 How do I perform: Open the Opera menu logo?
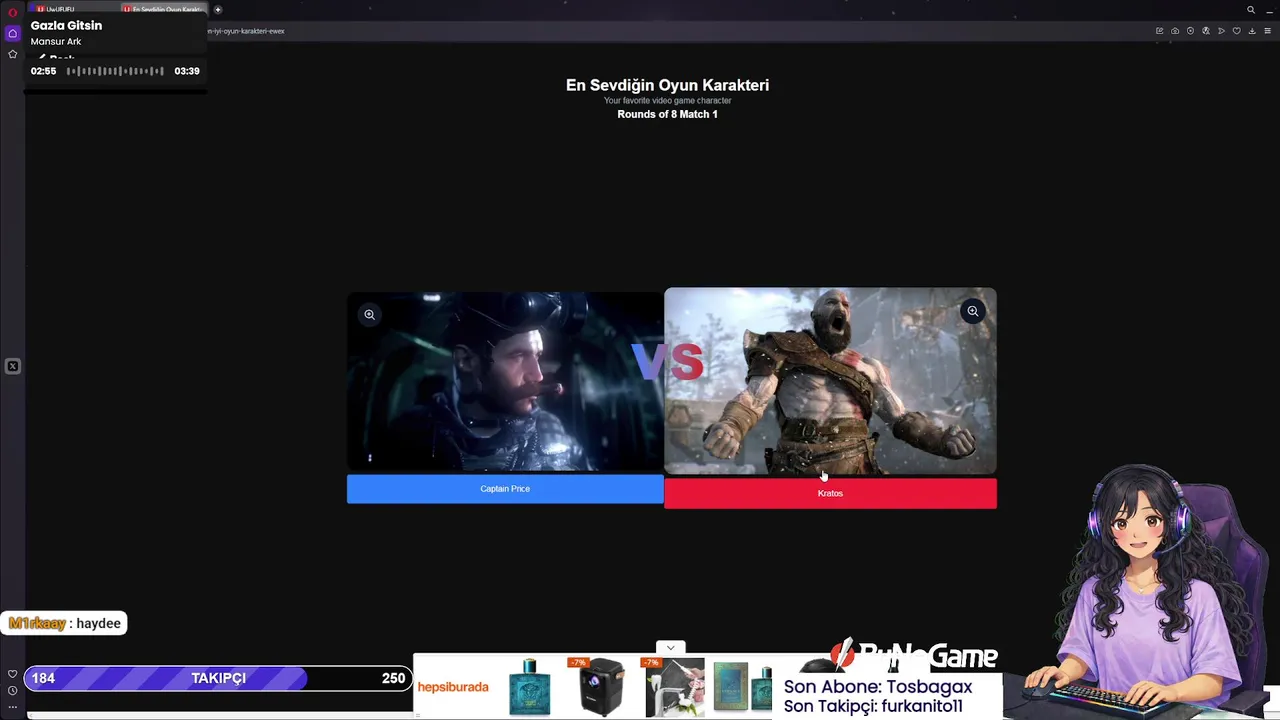(12, 12)
